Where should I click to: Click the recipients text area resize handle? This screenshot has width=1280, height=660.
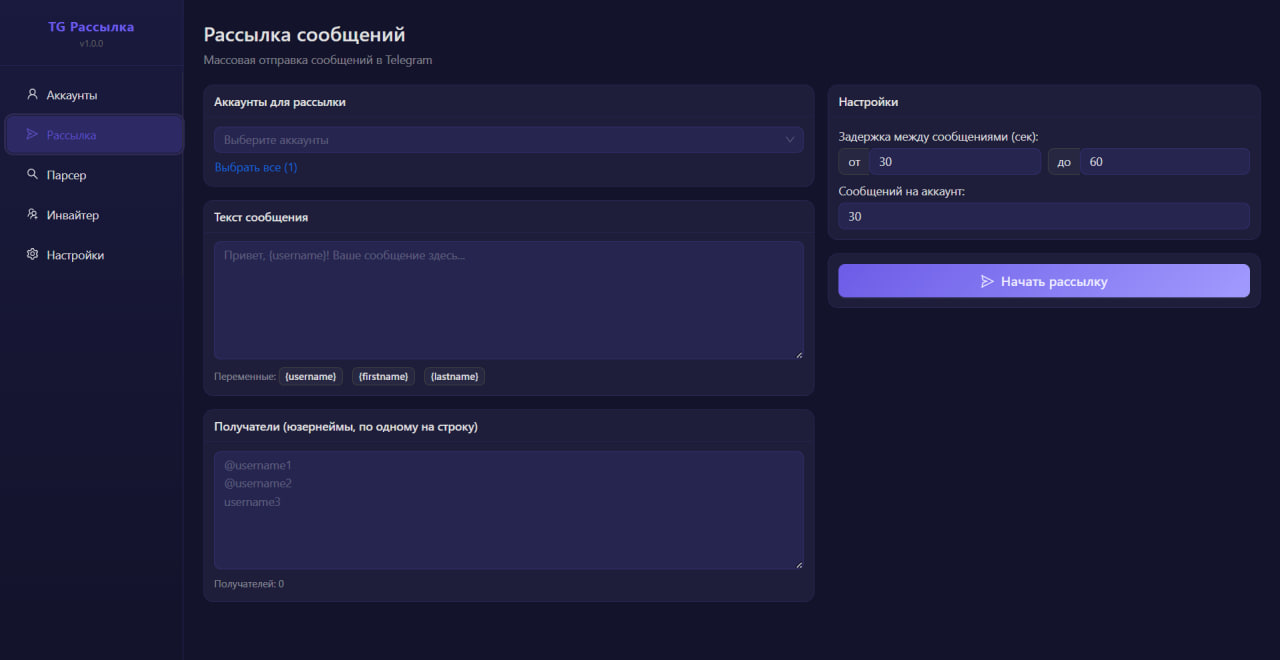798,564
